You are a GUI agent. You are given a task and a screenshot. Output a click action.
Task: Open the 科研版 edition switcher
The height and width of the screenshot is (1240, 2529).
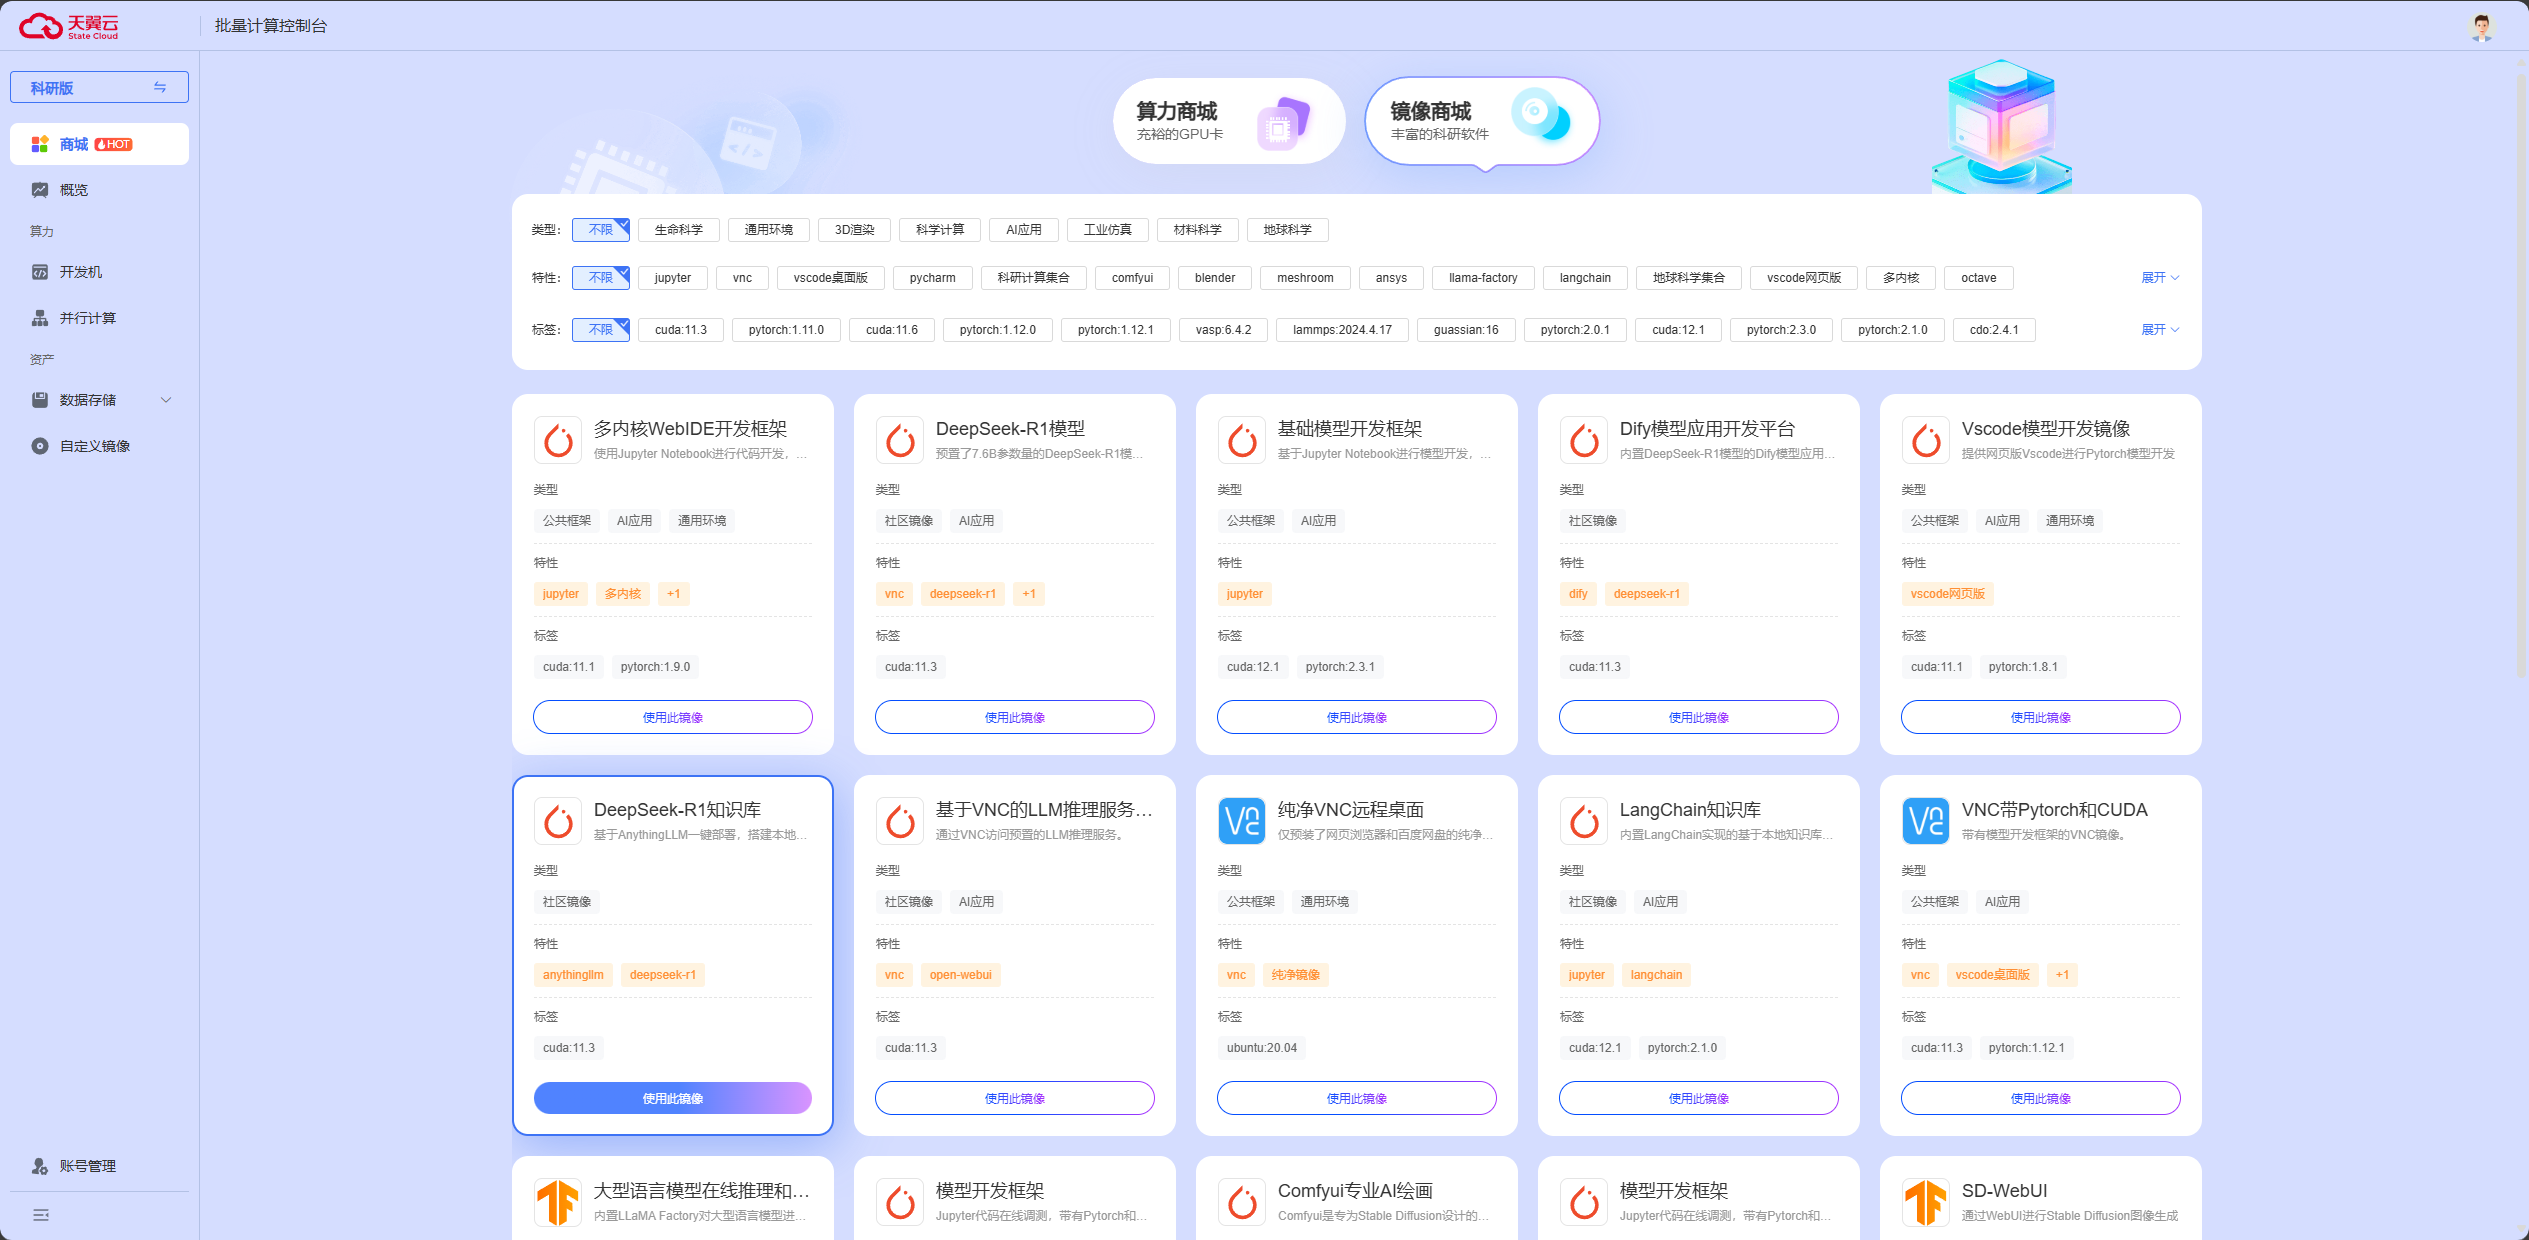(x=99, y=87)
